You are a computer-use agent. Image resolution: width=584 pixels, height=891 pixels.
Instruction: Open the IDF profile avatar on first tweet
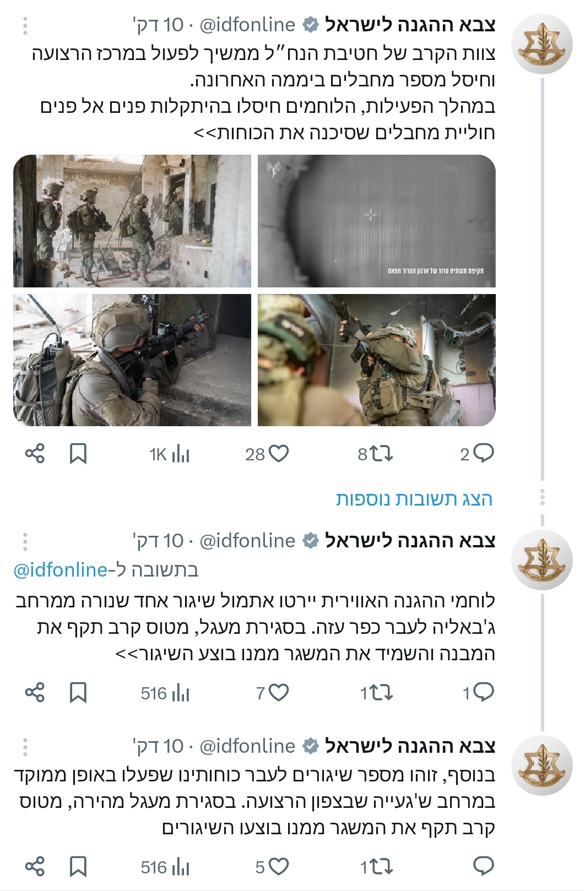click(542, 44)
